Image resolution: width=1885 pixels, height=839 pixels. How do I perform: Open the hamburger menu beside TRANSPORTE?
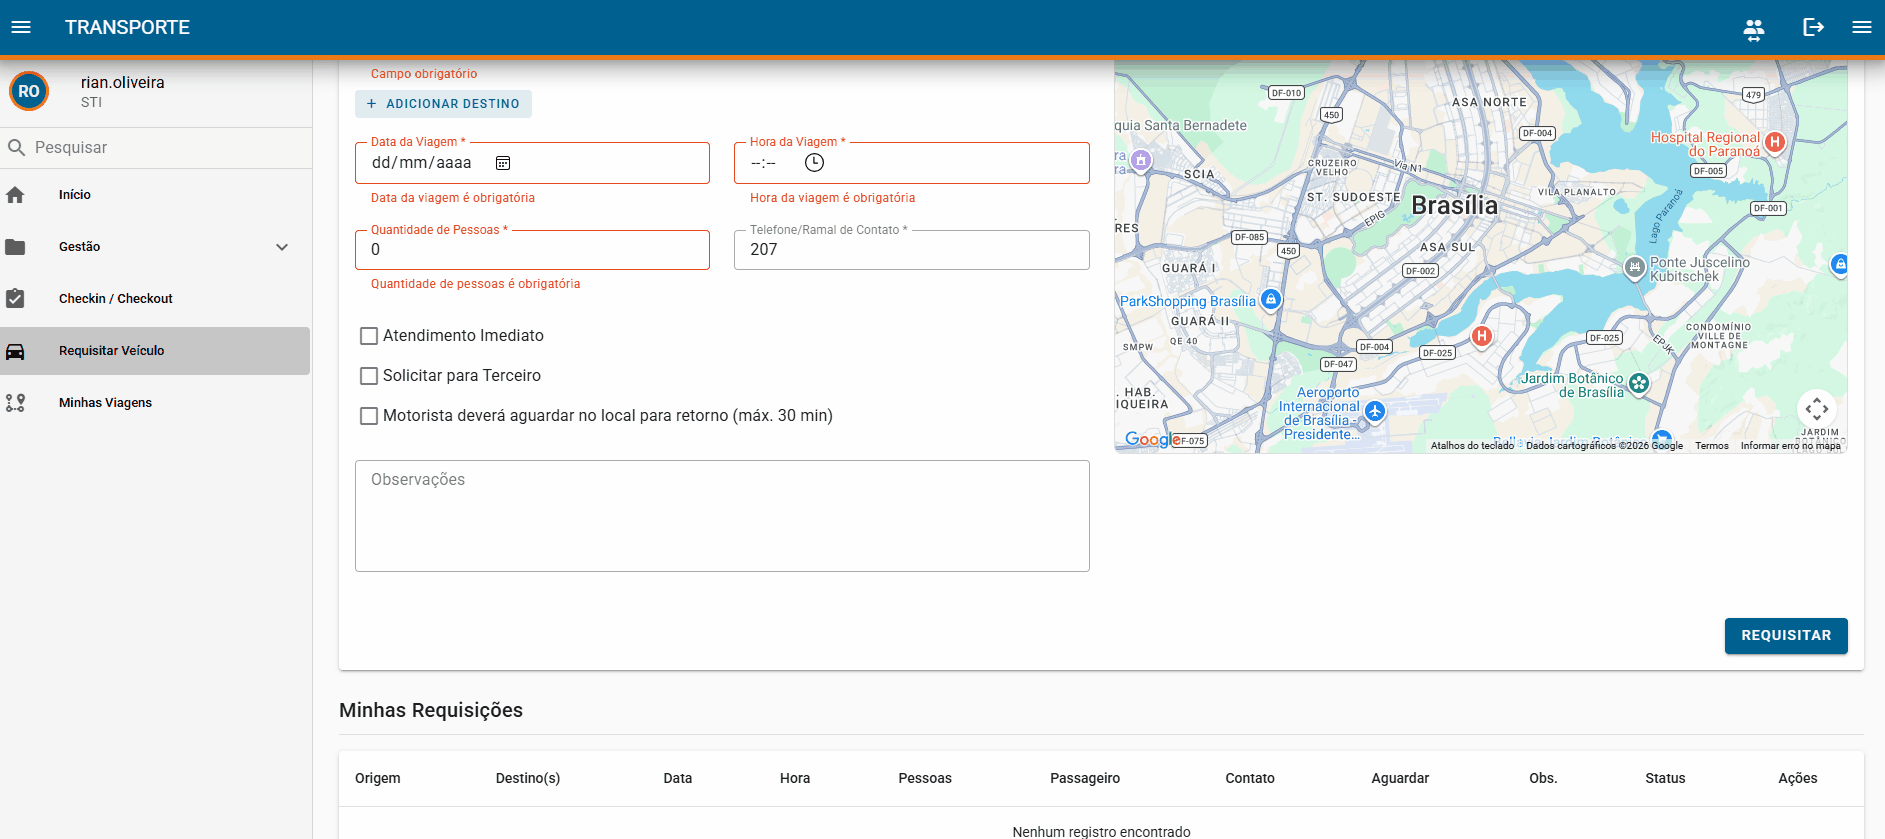pyautogui.click(x=21, y=27)
